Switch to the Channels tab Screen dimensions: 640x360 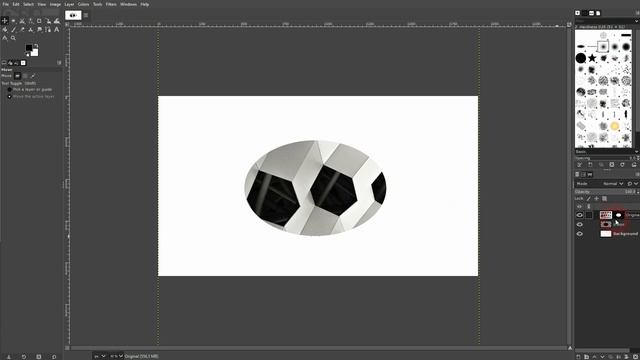click(x=583, y=174)
